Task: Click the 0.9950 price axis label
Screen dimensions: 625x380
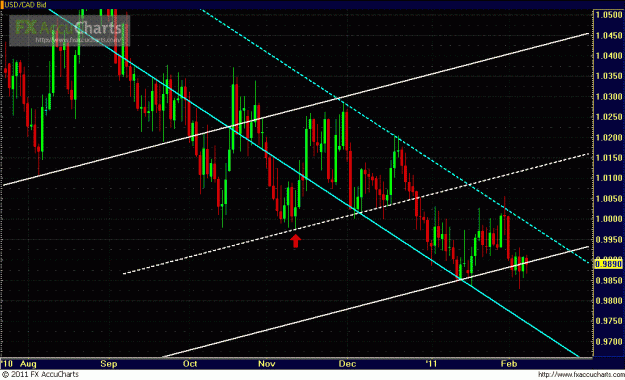Action: click(609, 240)
